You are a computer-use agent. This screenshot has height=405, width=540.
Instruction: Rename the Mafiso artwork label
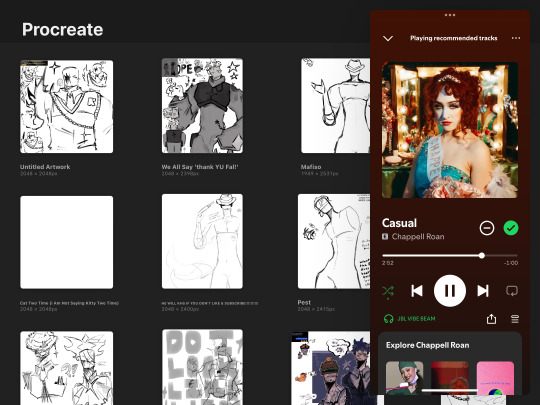point(311,167)
